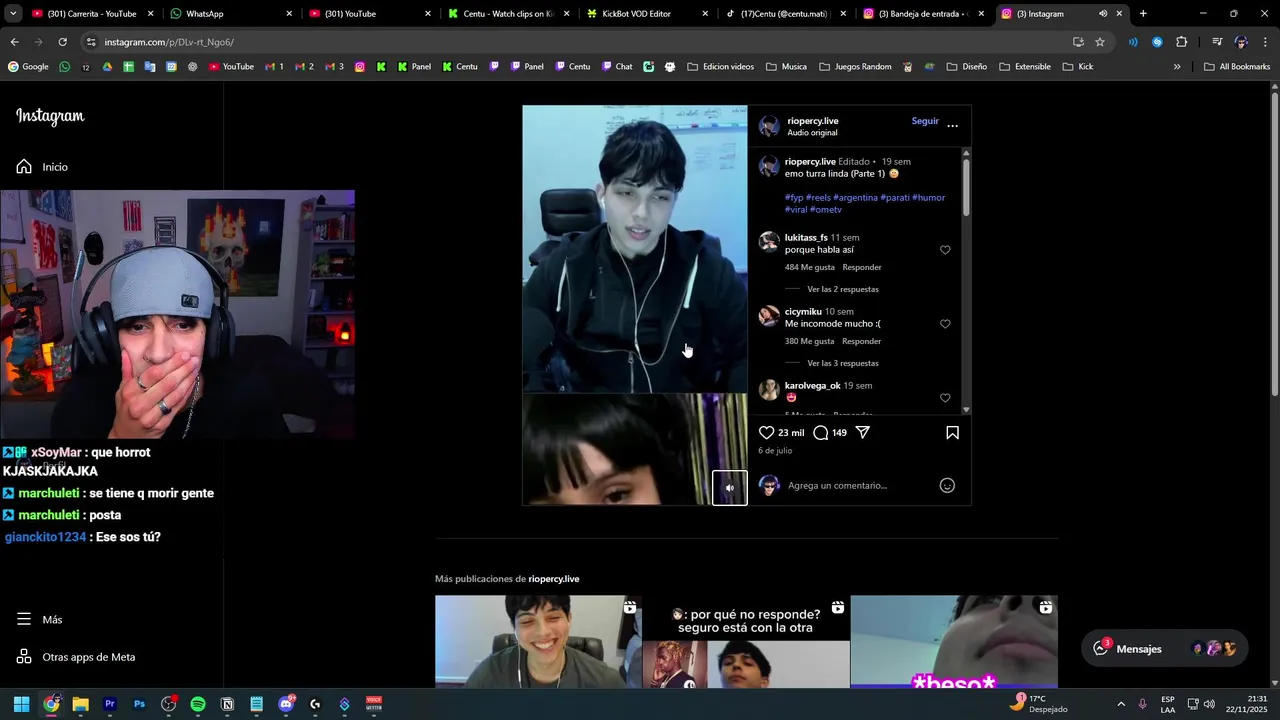Open the #argentina hashtag link

855,198
